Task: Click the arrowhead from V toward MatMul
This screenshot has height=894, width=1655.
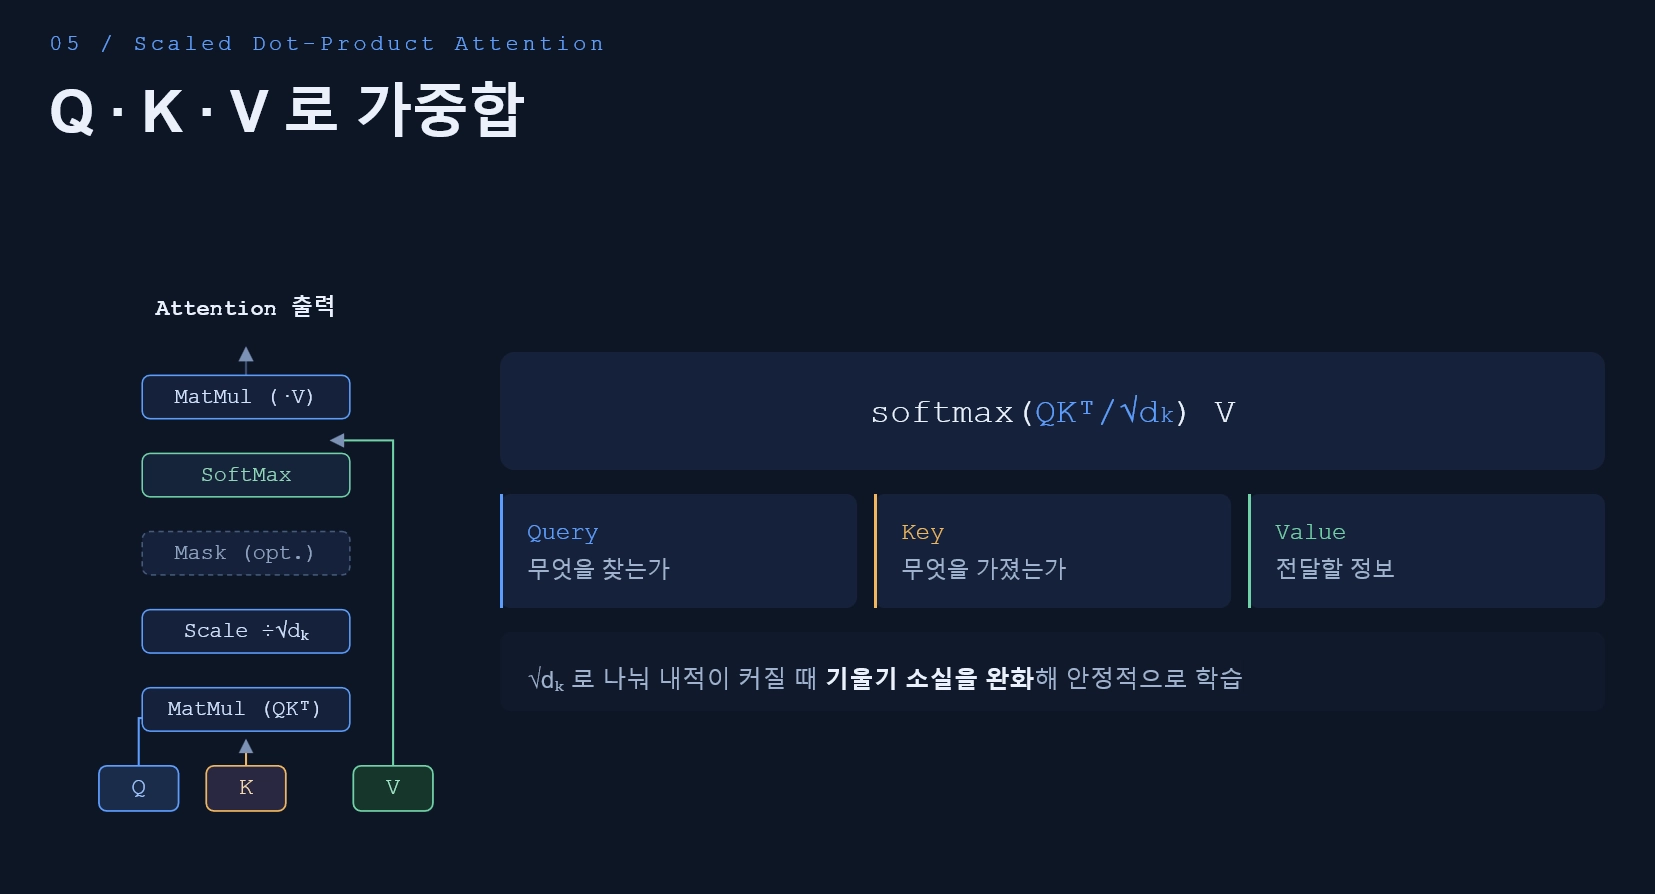Action: click(337, 440)
